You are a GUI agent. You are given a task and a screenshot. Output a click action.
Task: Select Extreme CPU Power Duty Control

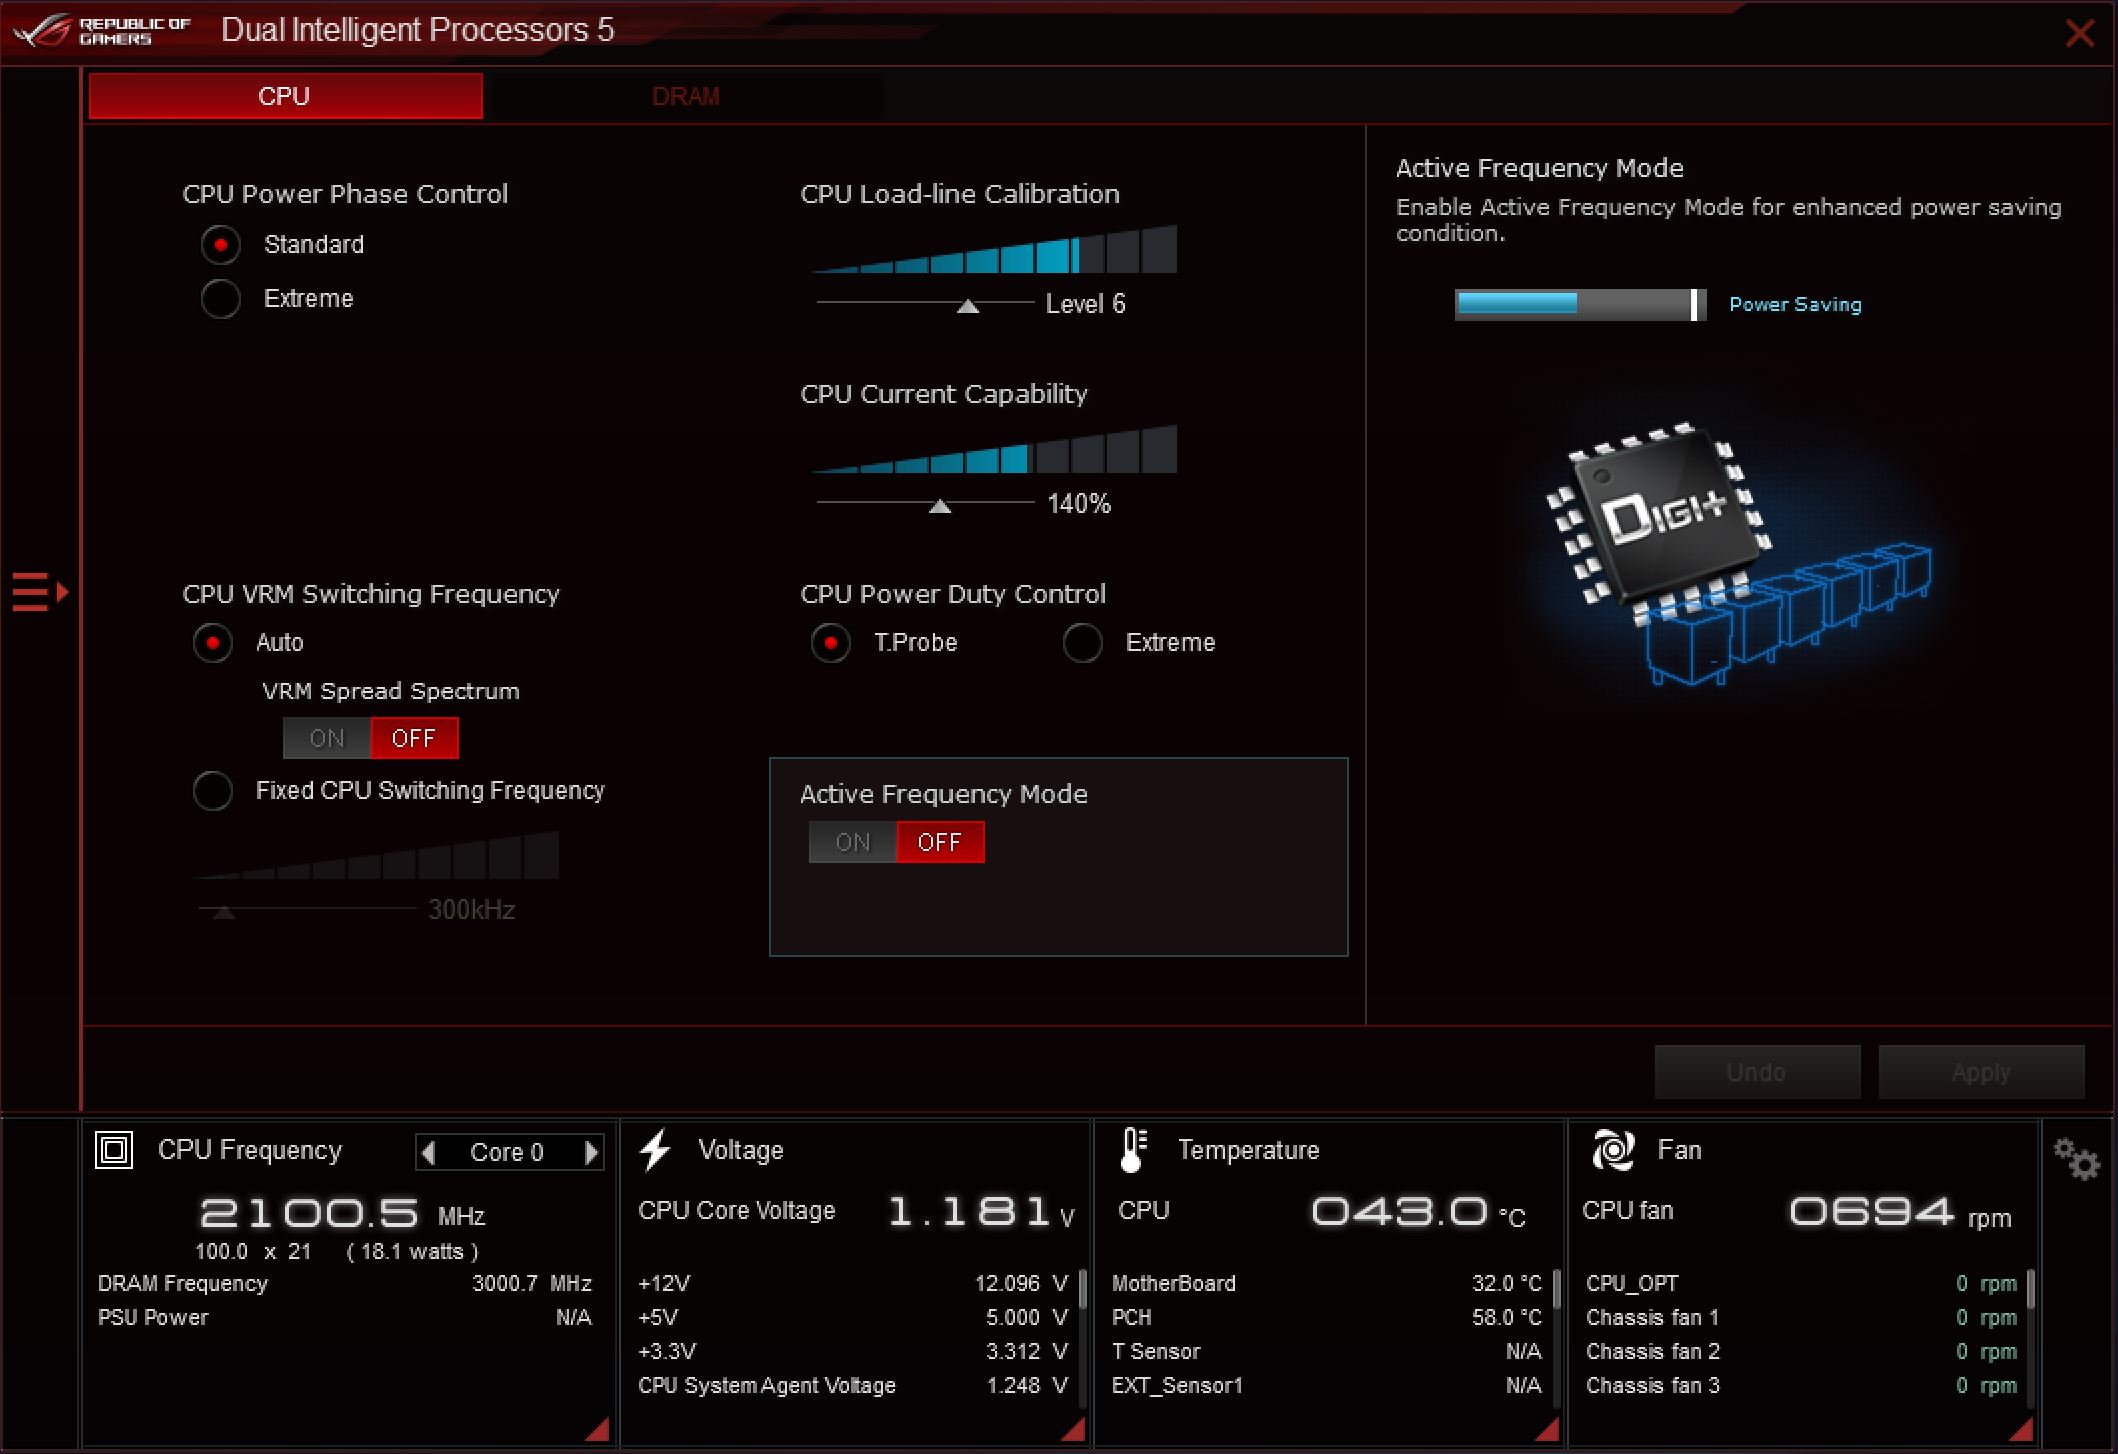[x=1083, y=643]
